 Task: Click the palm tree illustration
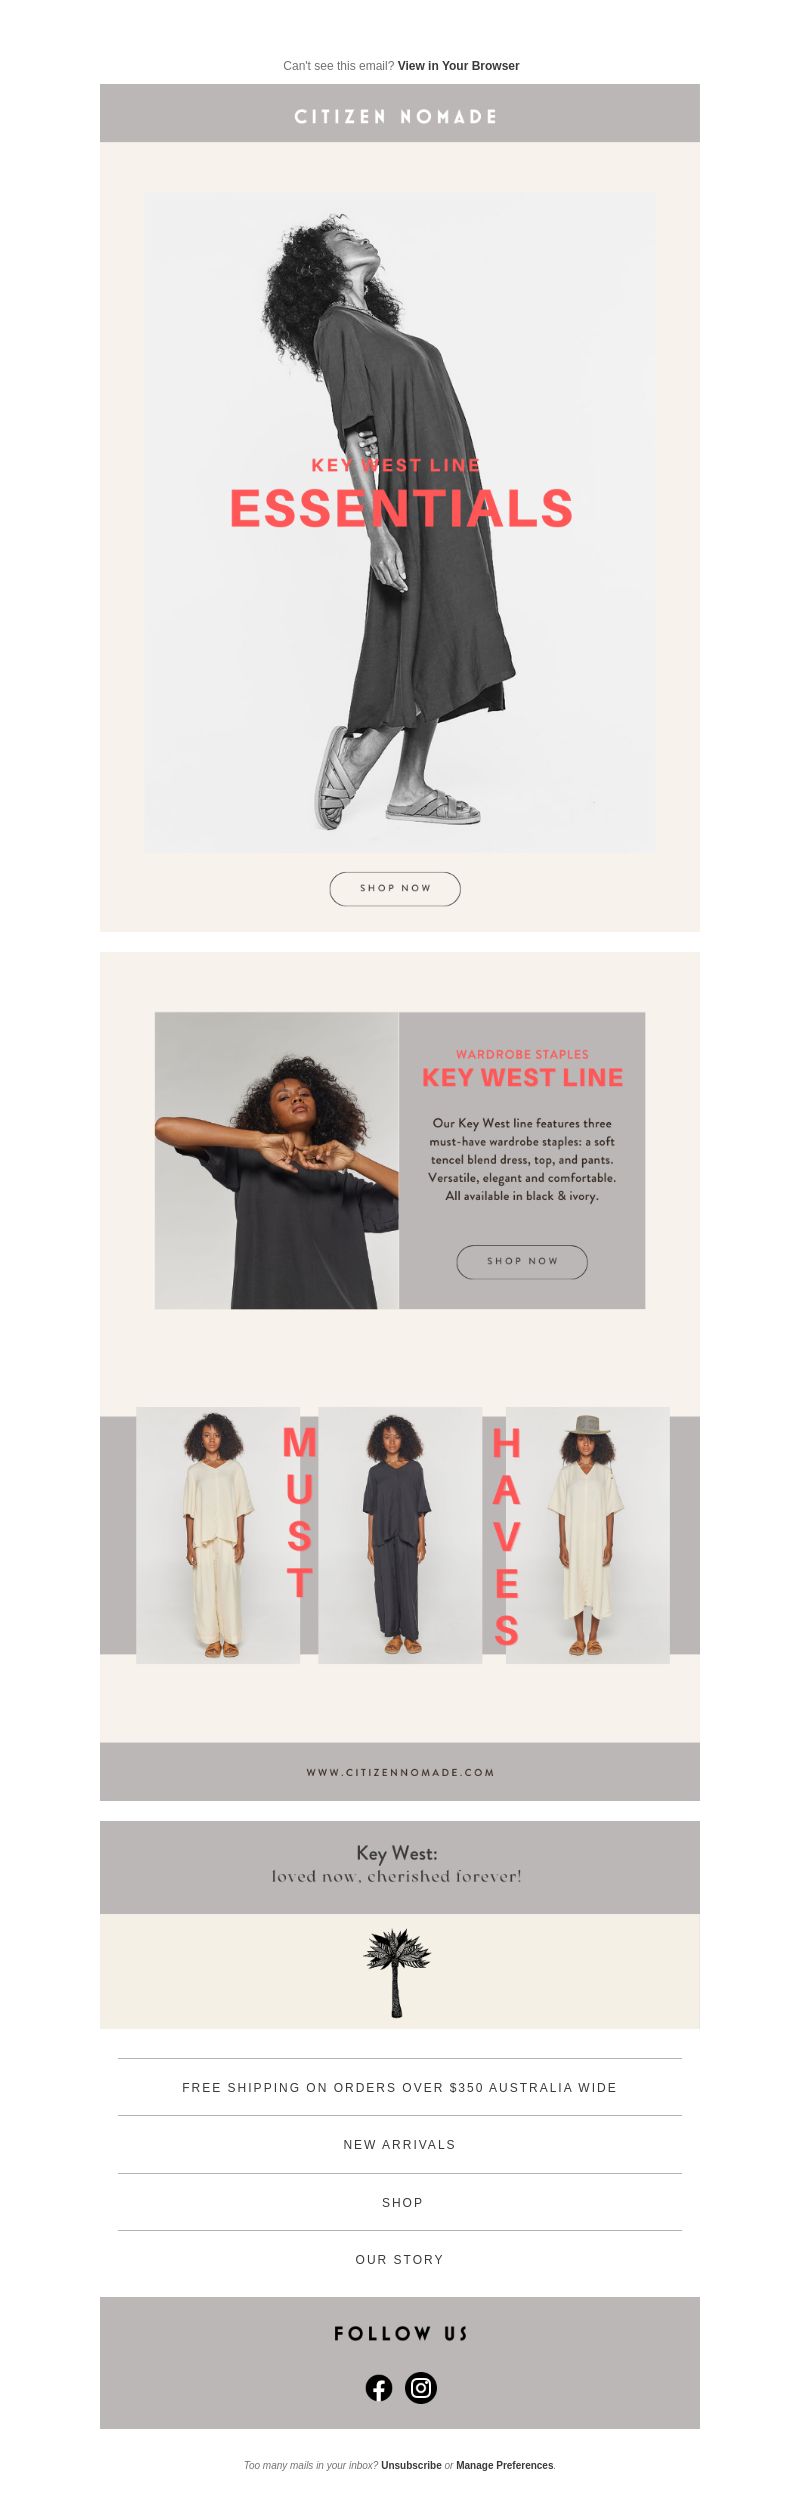[x=397, y=1972]
